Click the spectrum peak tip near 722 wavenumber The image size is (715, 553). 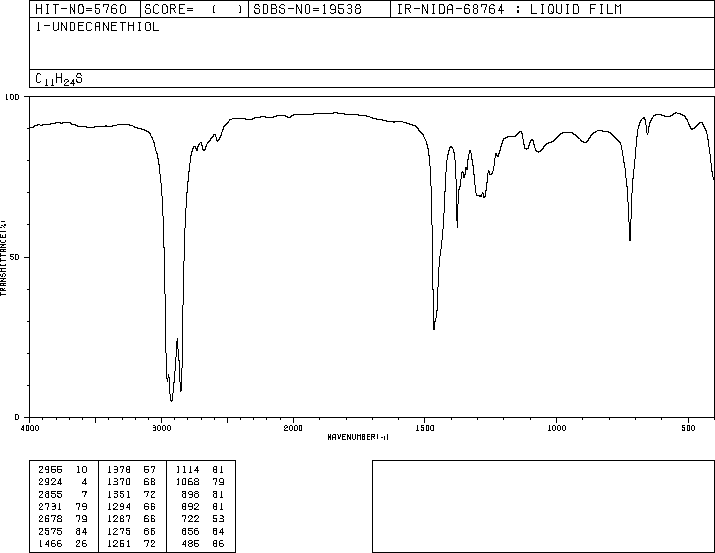tap(630, 240)
